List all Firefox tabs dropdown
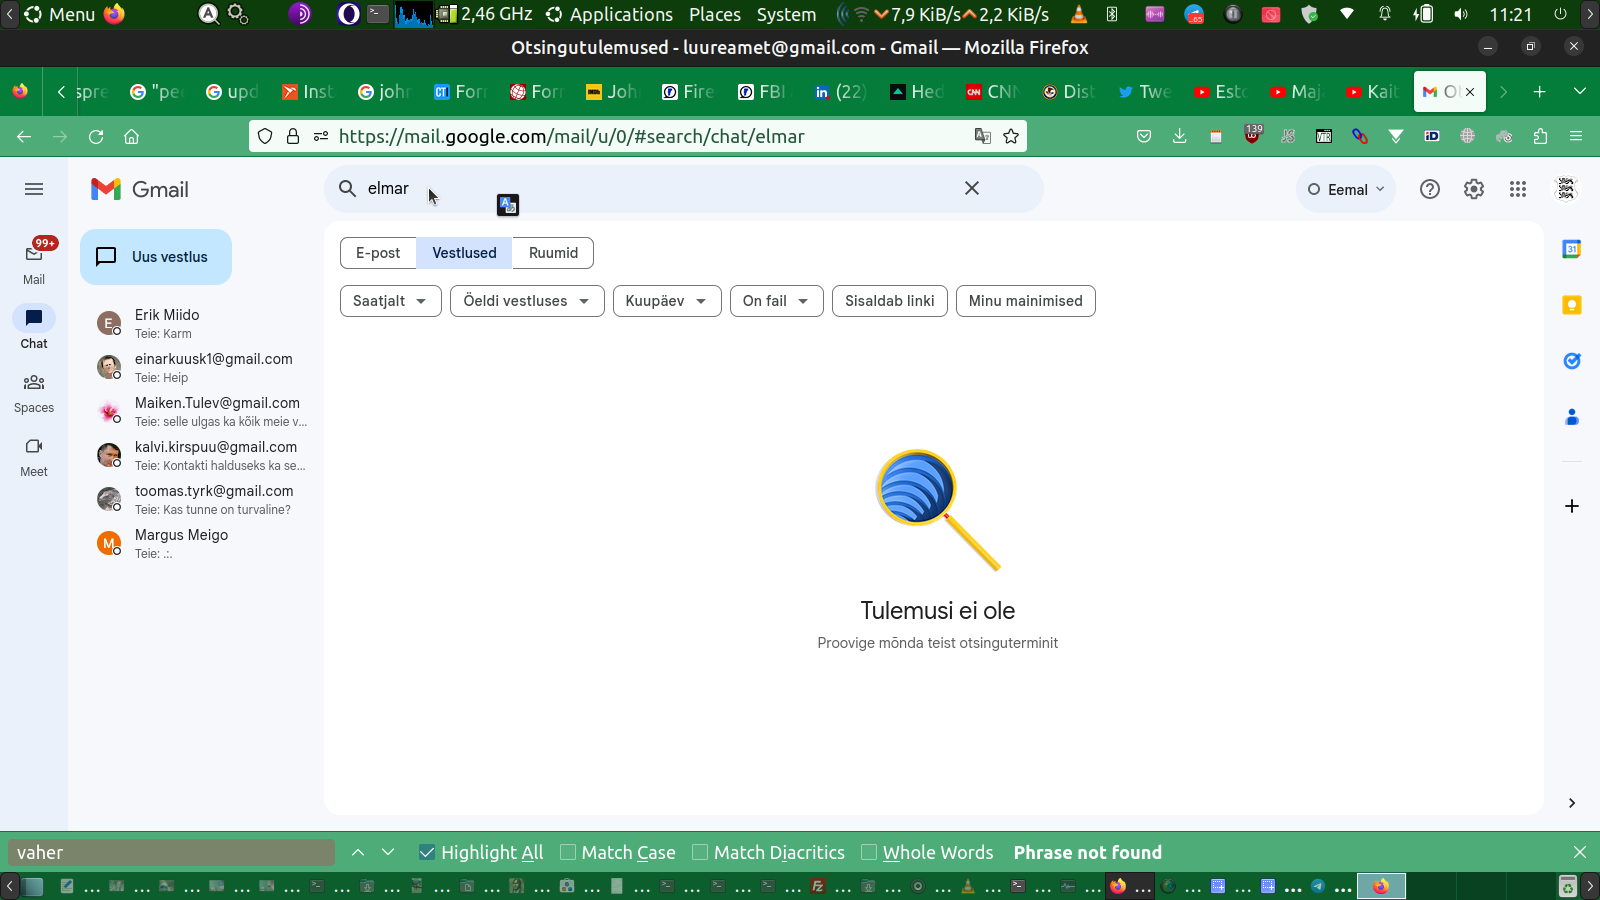This screenshot has width=1600, height=900. tap(1580, 92)
